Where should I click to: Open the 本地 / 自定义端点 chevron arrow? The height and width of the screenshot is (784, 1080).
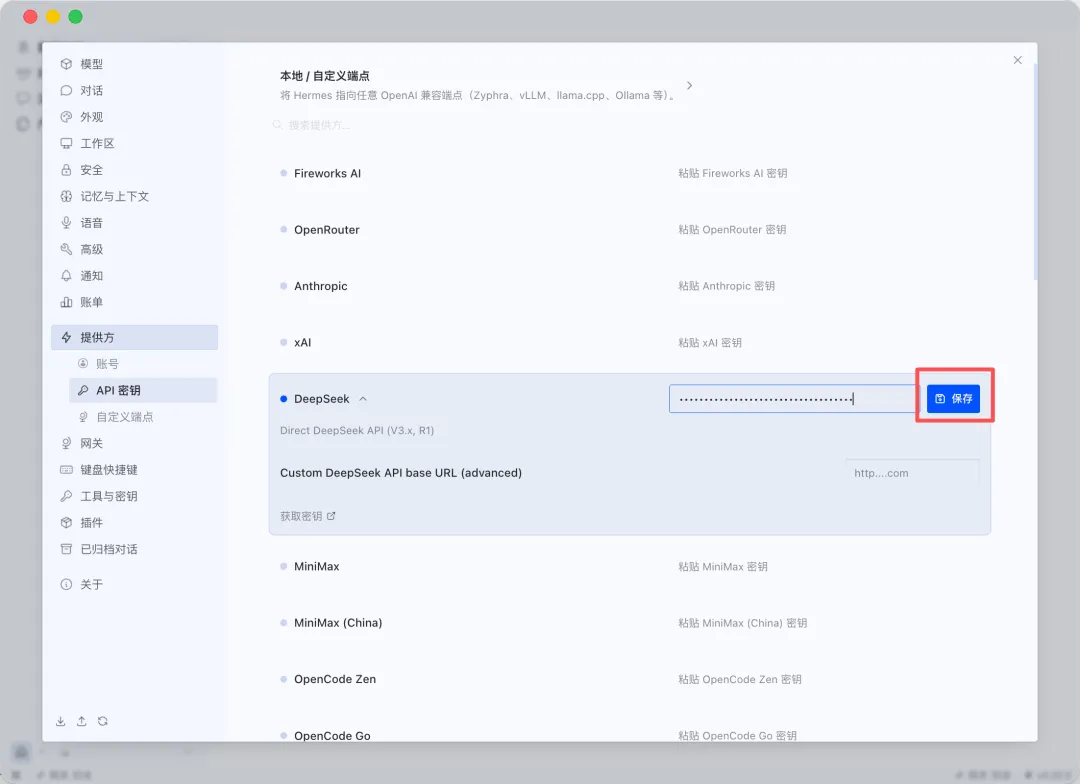689,85
